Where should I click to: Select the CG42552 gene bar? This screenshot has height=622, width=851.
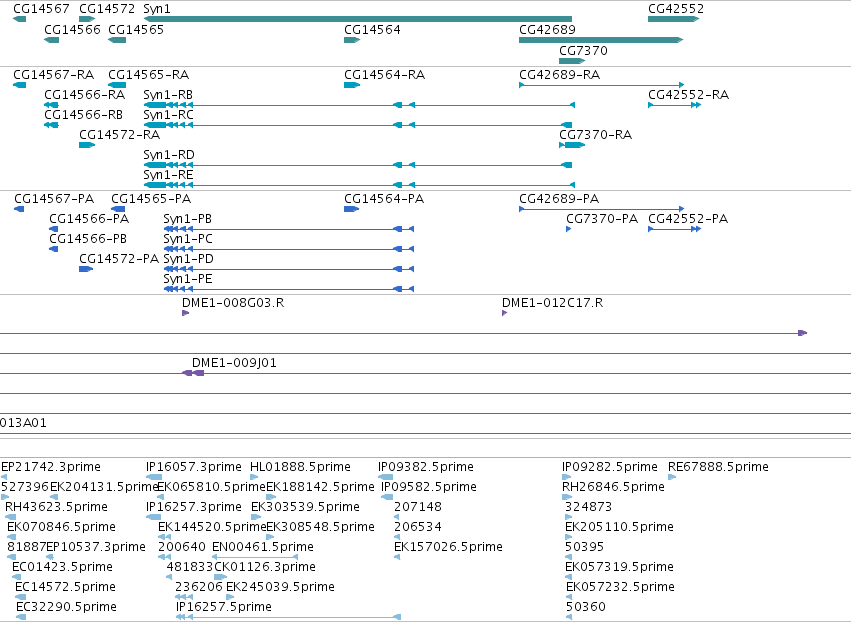[674, 19]
